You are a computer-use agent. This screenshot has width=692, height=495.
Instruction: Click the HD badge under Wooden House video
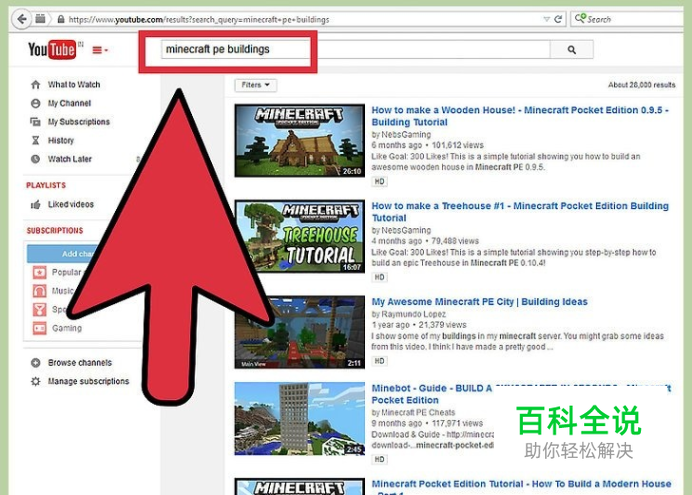pyautogui.click(x=379, y=181)
